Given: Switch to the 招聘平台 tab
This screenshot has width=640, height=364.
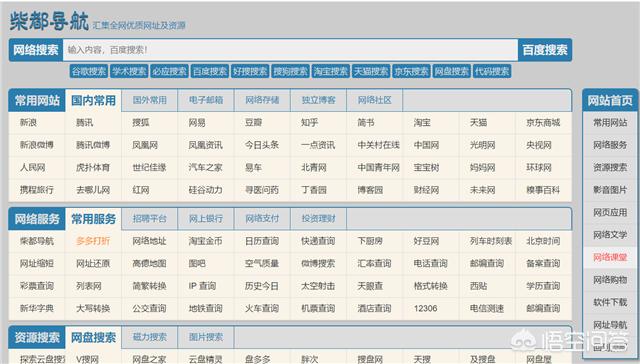Looking at the screenshot, I should point(149,219).
